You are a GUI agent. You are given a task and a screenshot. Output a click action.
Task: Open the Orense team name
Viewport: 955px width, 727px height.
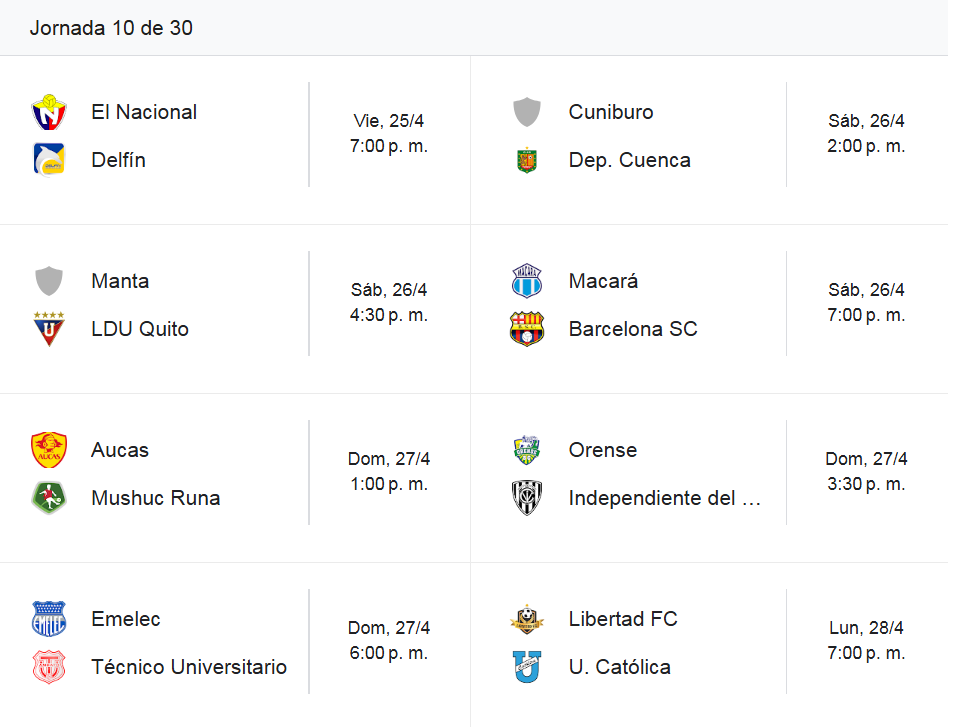pos(603,450)
